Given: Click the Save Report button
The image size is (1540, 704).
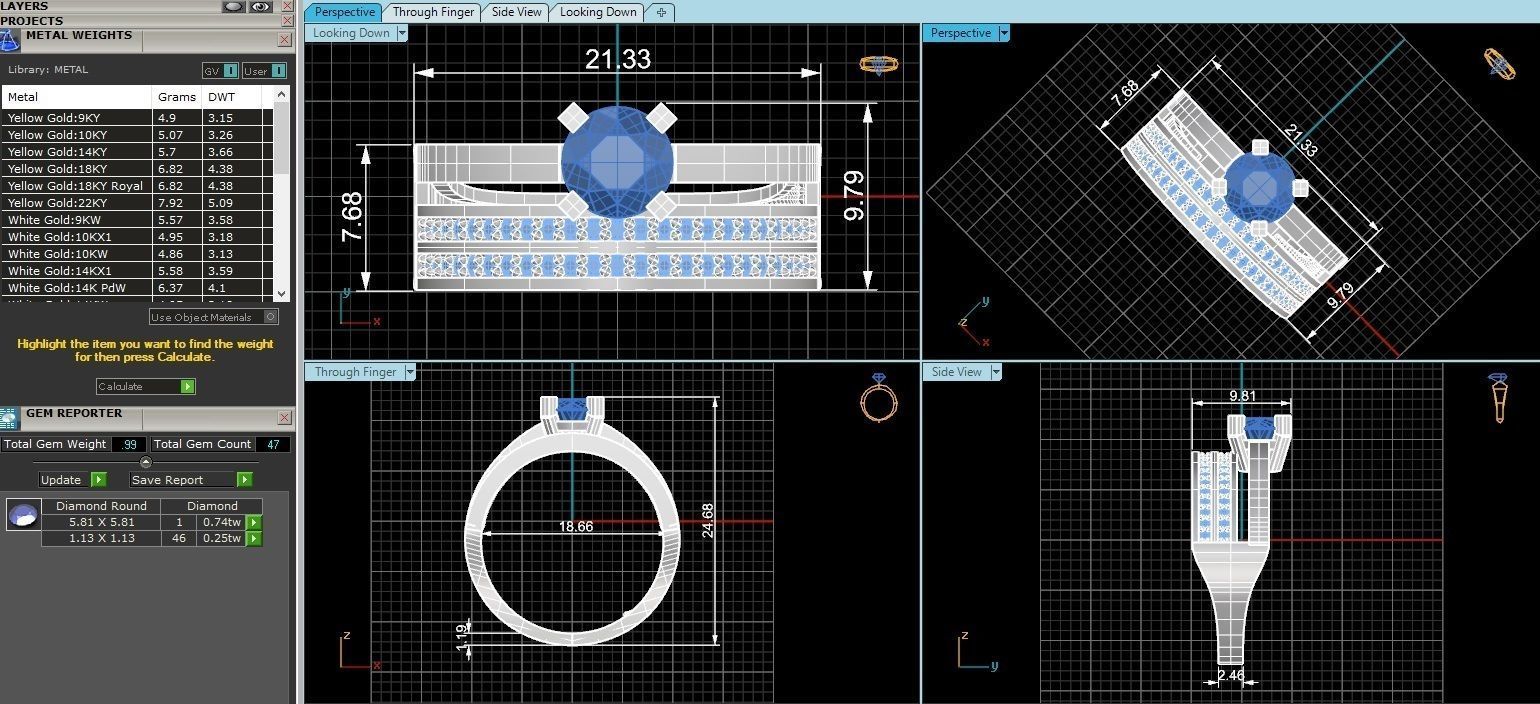Looking at the screenshot, I should [191, 480].
